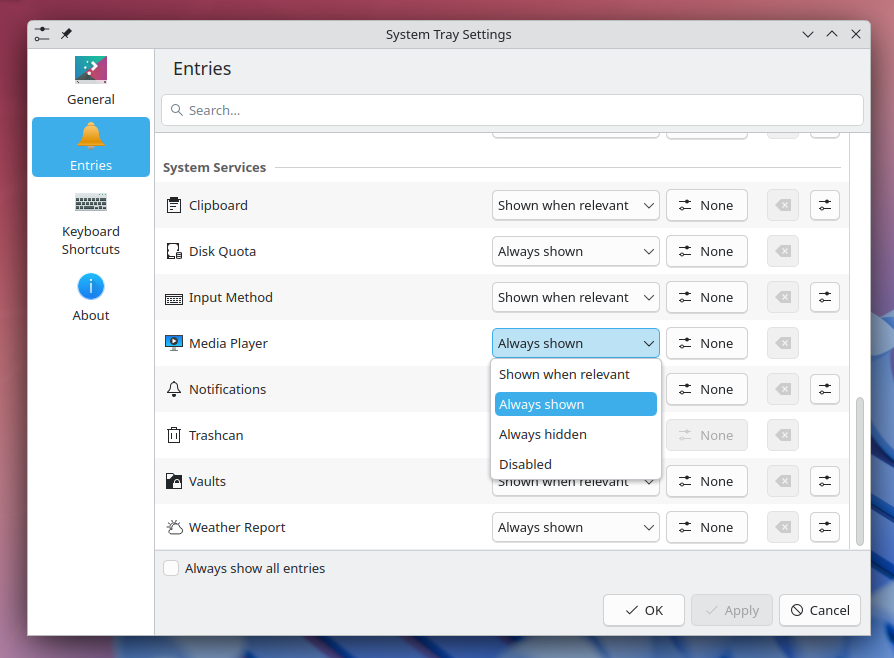This screenshot has height=658, width=894.
Task: Configure the Notifications entry
Action: [x=825, y=389]
